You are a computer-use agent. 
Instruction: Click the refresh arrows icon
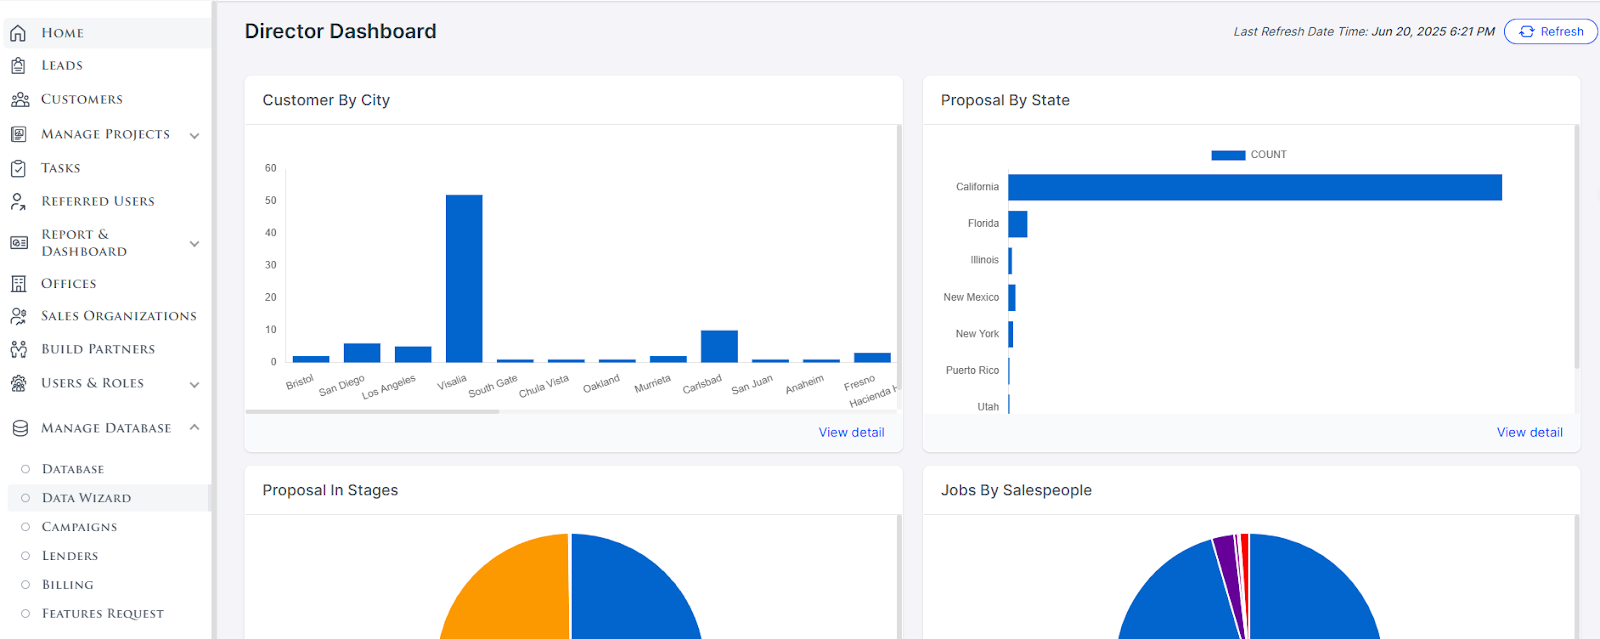[x=1527, y=32]
